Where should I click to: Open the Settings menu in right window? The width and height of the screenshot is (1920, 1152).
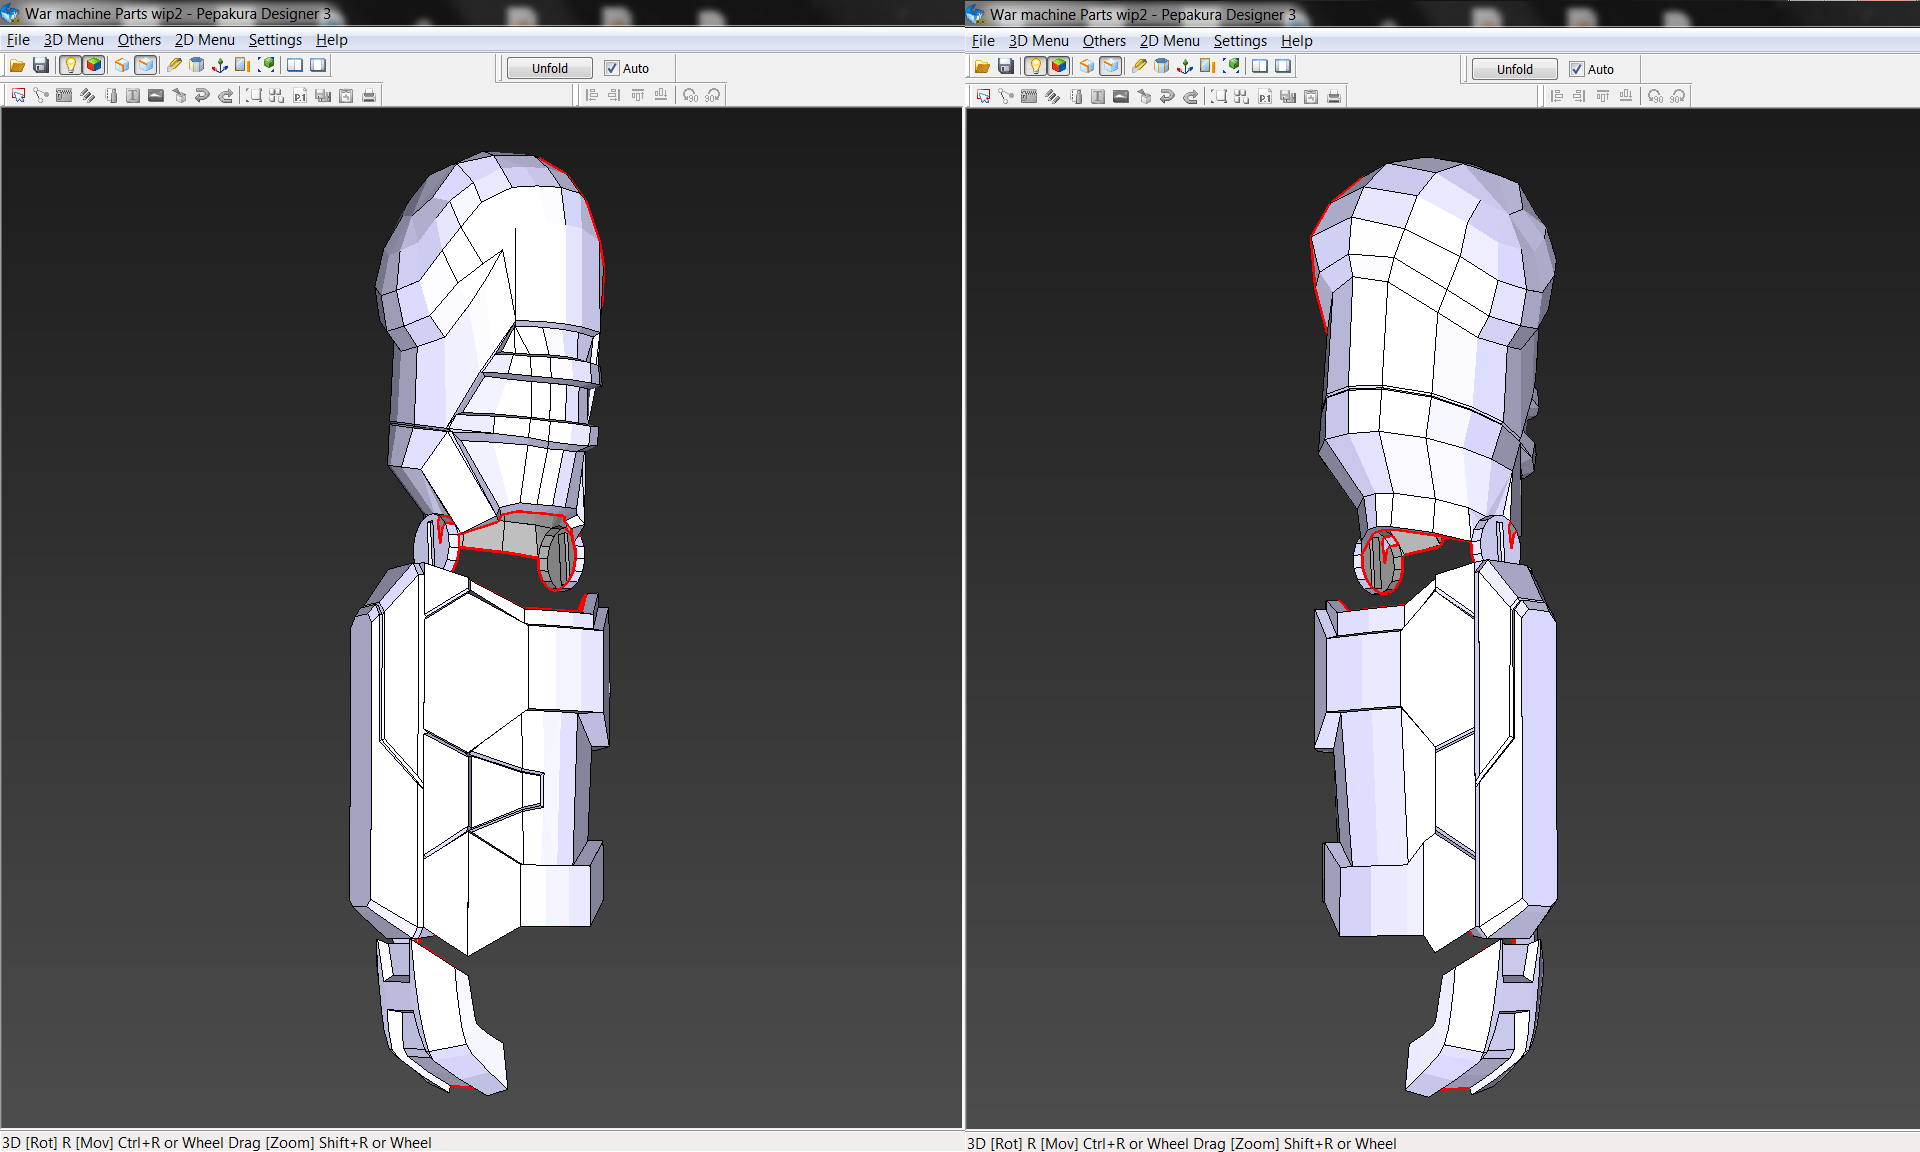click(1240, 41)
